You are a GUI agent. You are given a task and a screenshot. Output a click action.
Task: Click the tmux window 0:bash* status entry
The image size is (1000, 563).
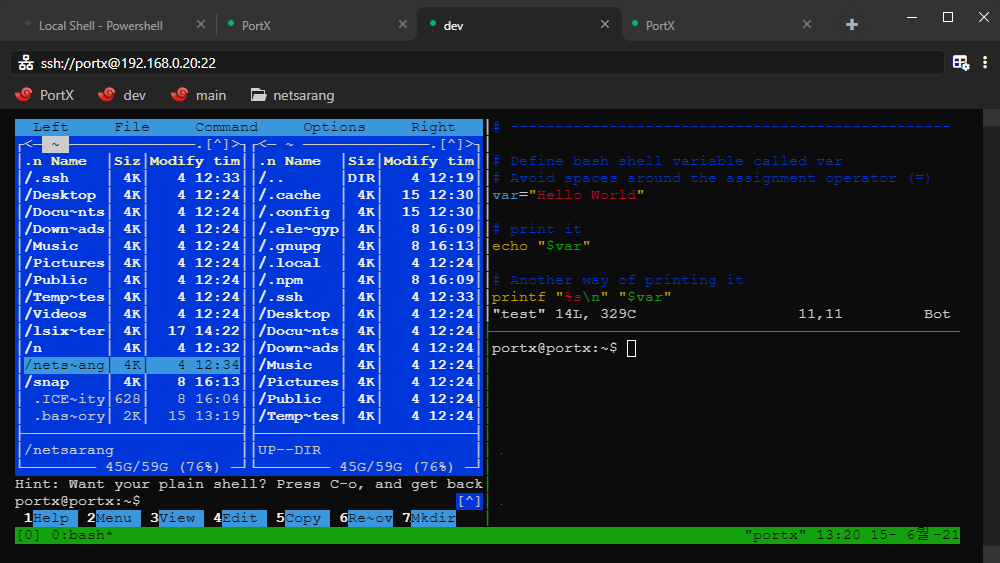point(82,535)
